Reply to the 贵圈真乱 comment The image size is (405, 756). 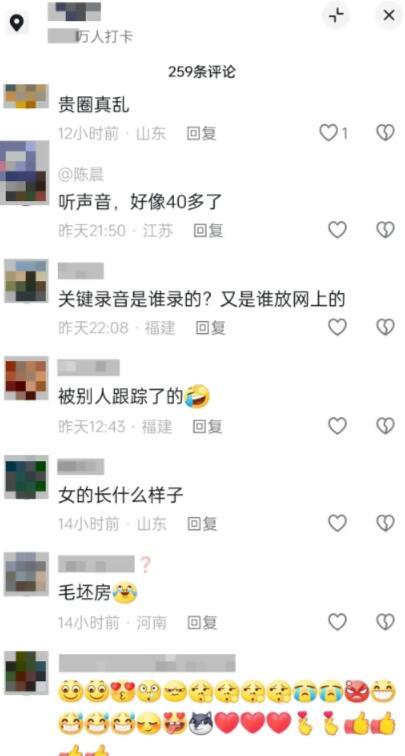(202, 134)
